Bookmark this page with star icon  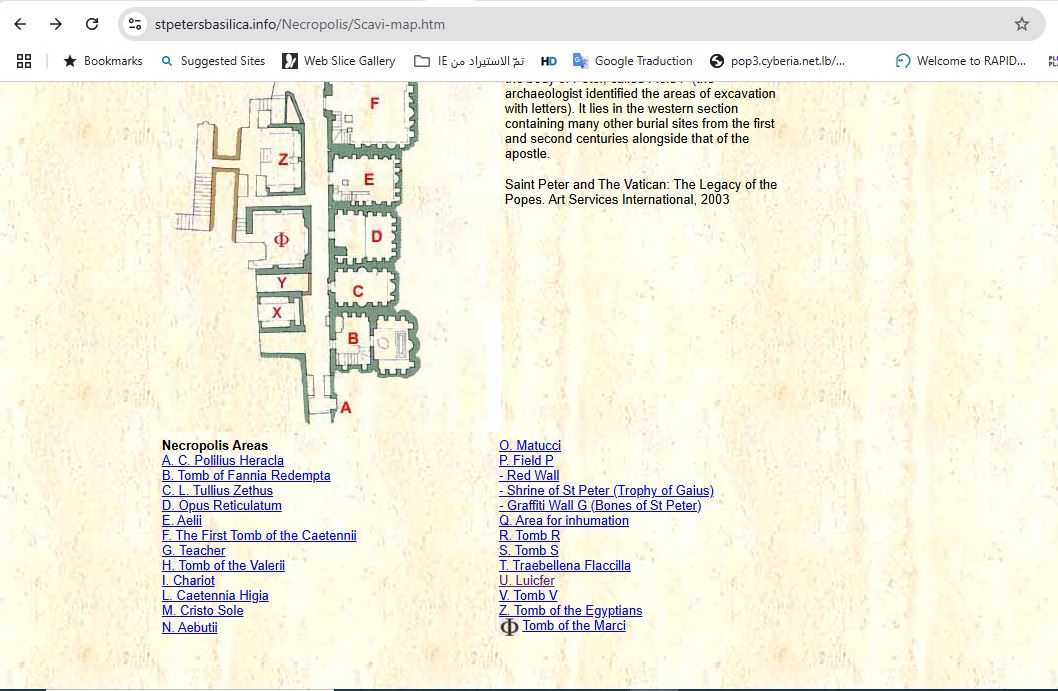(x=1021, y=24)
